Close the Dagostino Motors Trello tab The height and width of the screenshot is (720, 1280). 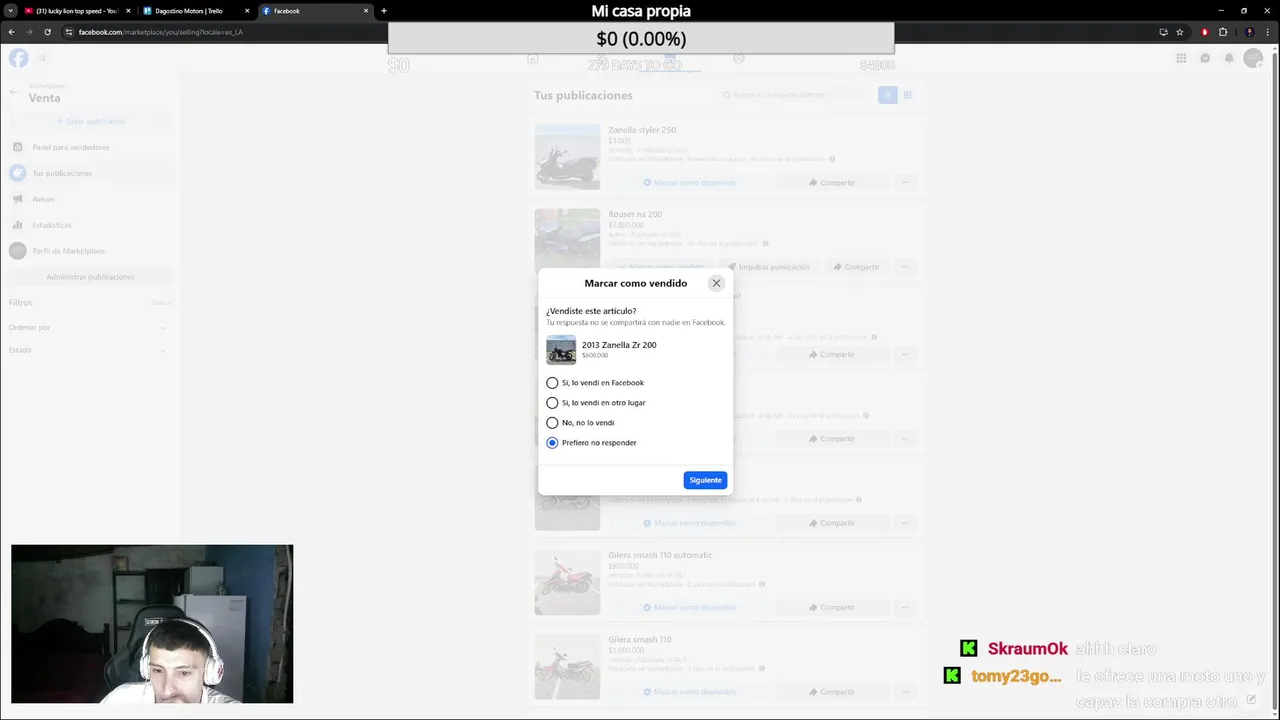coord(247,11)
